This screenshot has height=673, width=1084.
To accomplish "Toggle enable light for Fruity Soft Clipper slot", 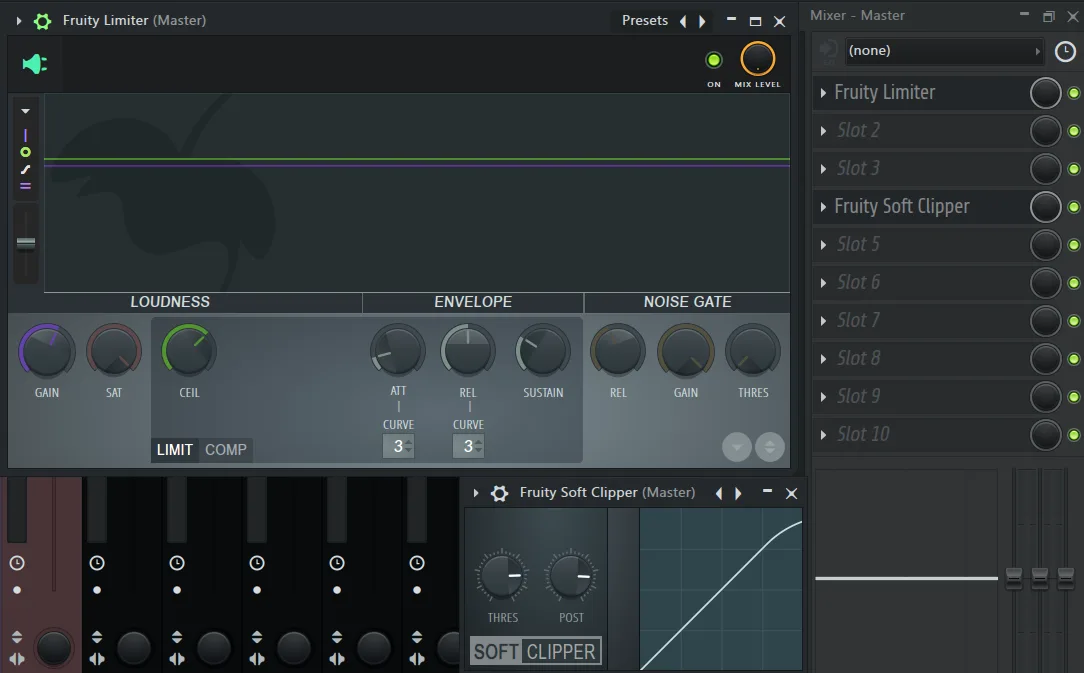I will tap(1074, 207).
